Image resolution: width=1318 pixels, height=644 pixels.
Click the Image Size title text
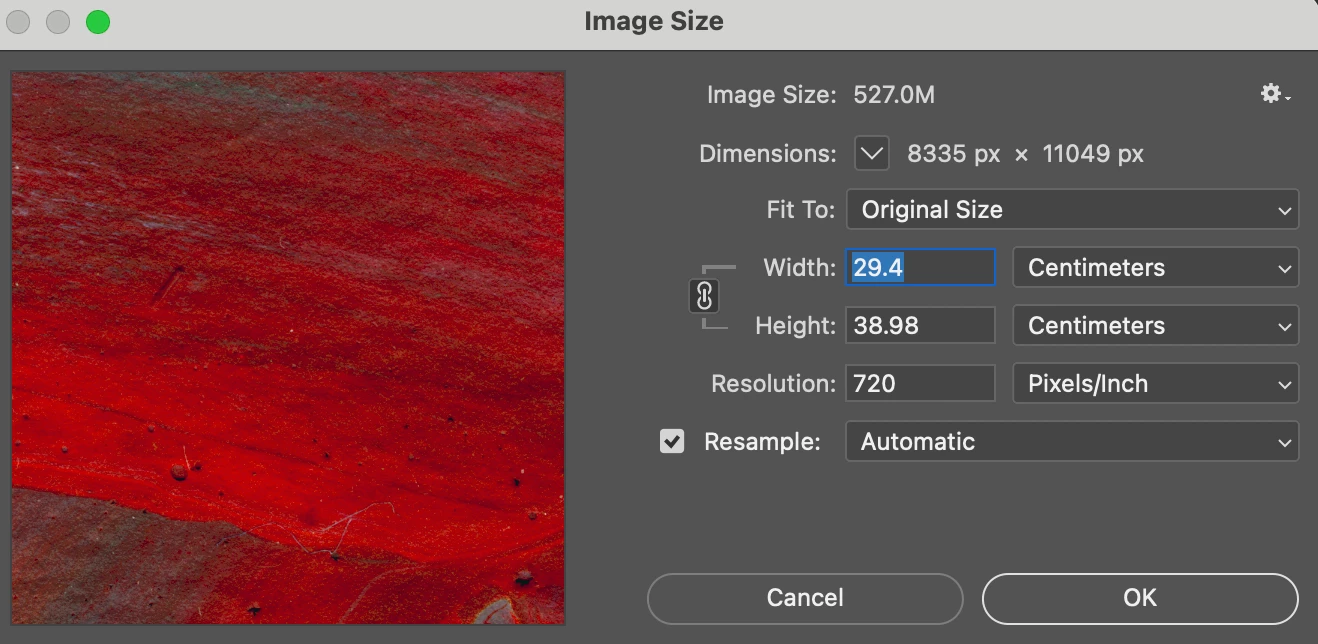pyautogui.click(x=654, y=21)
